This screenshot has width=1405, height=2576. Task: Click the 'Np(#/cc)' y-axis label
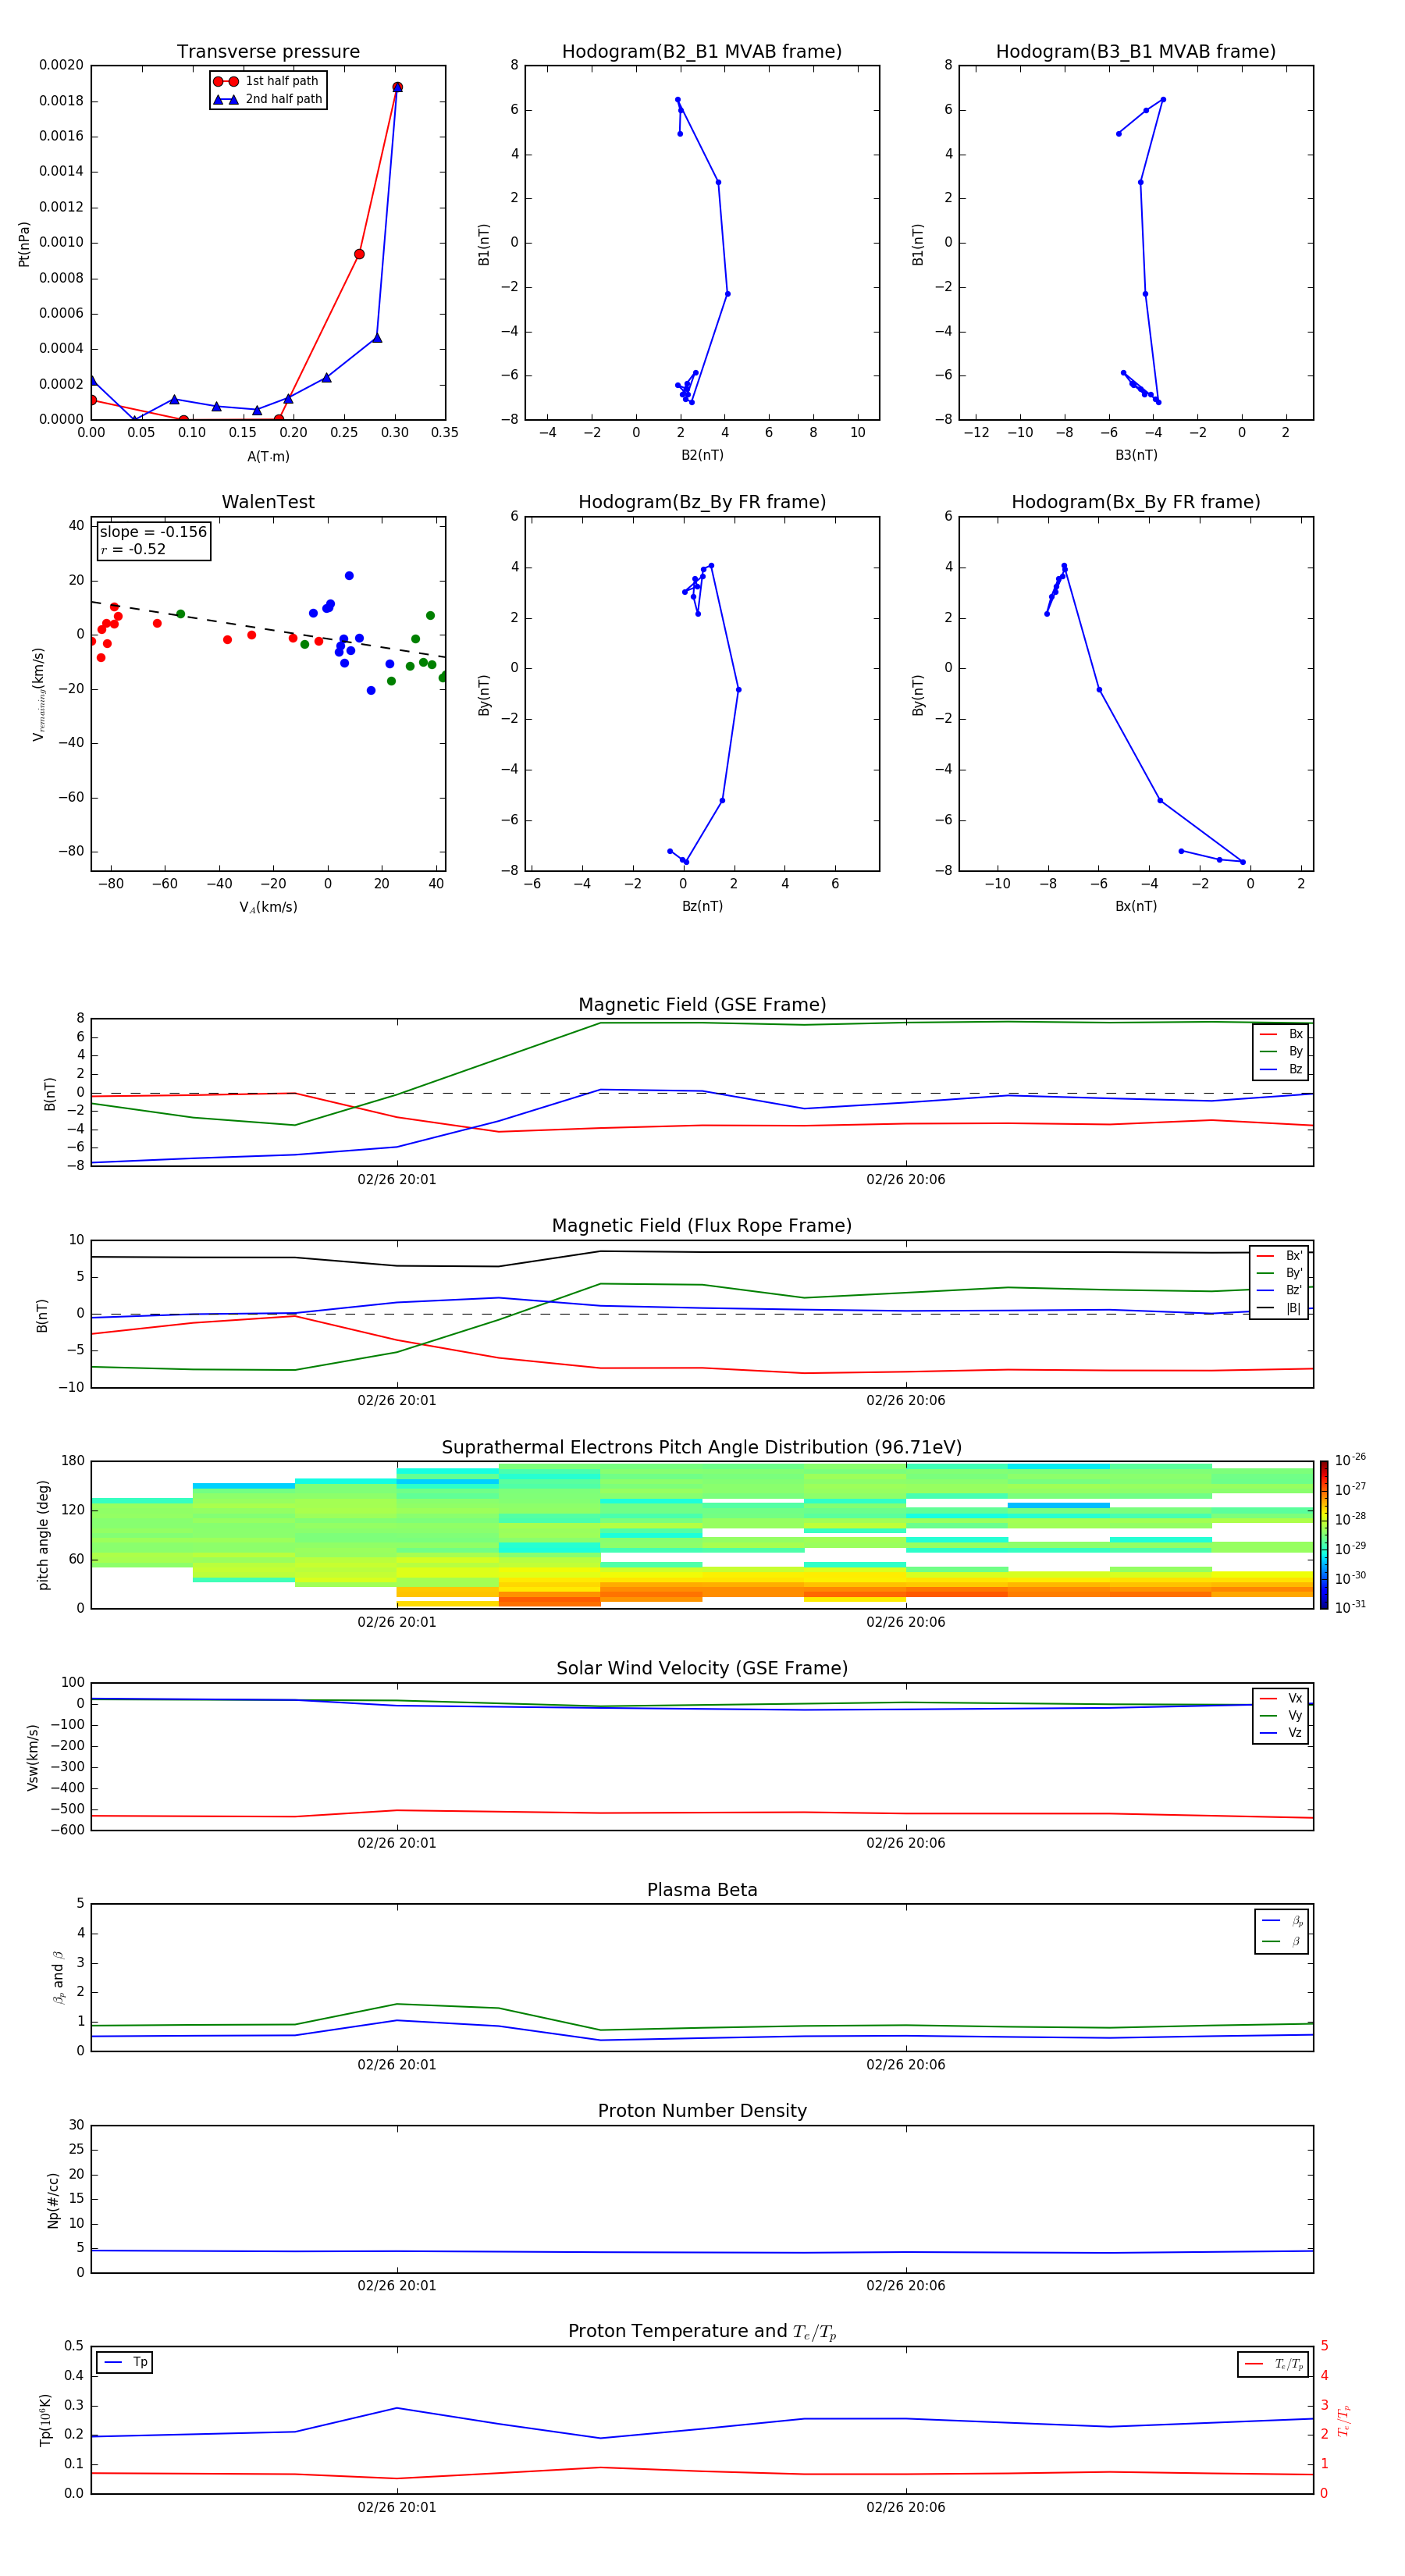[53, 2200]
